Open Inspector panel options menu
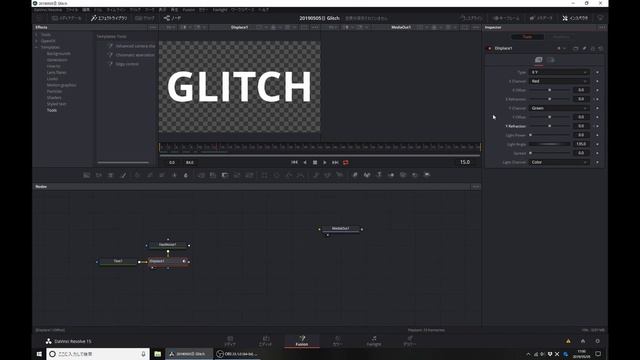This screenshot has height=360, width=640. [x=602, y=27]
